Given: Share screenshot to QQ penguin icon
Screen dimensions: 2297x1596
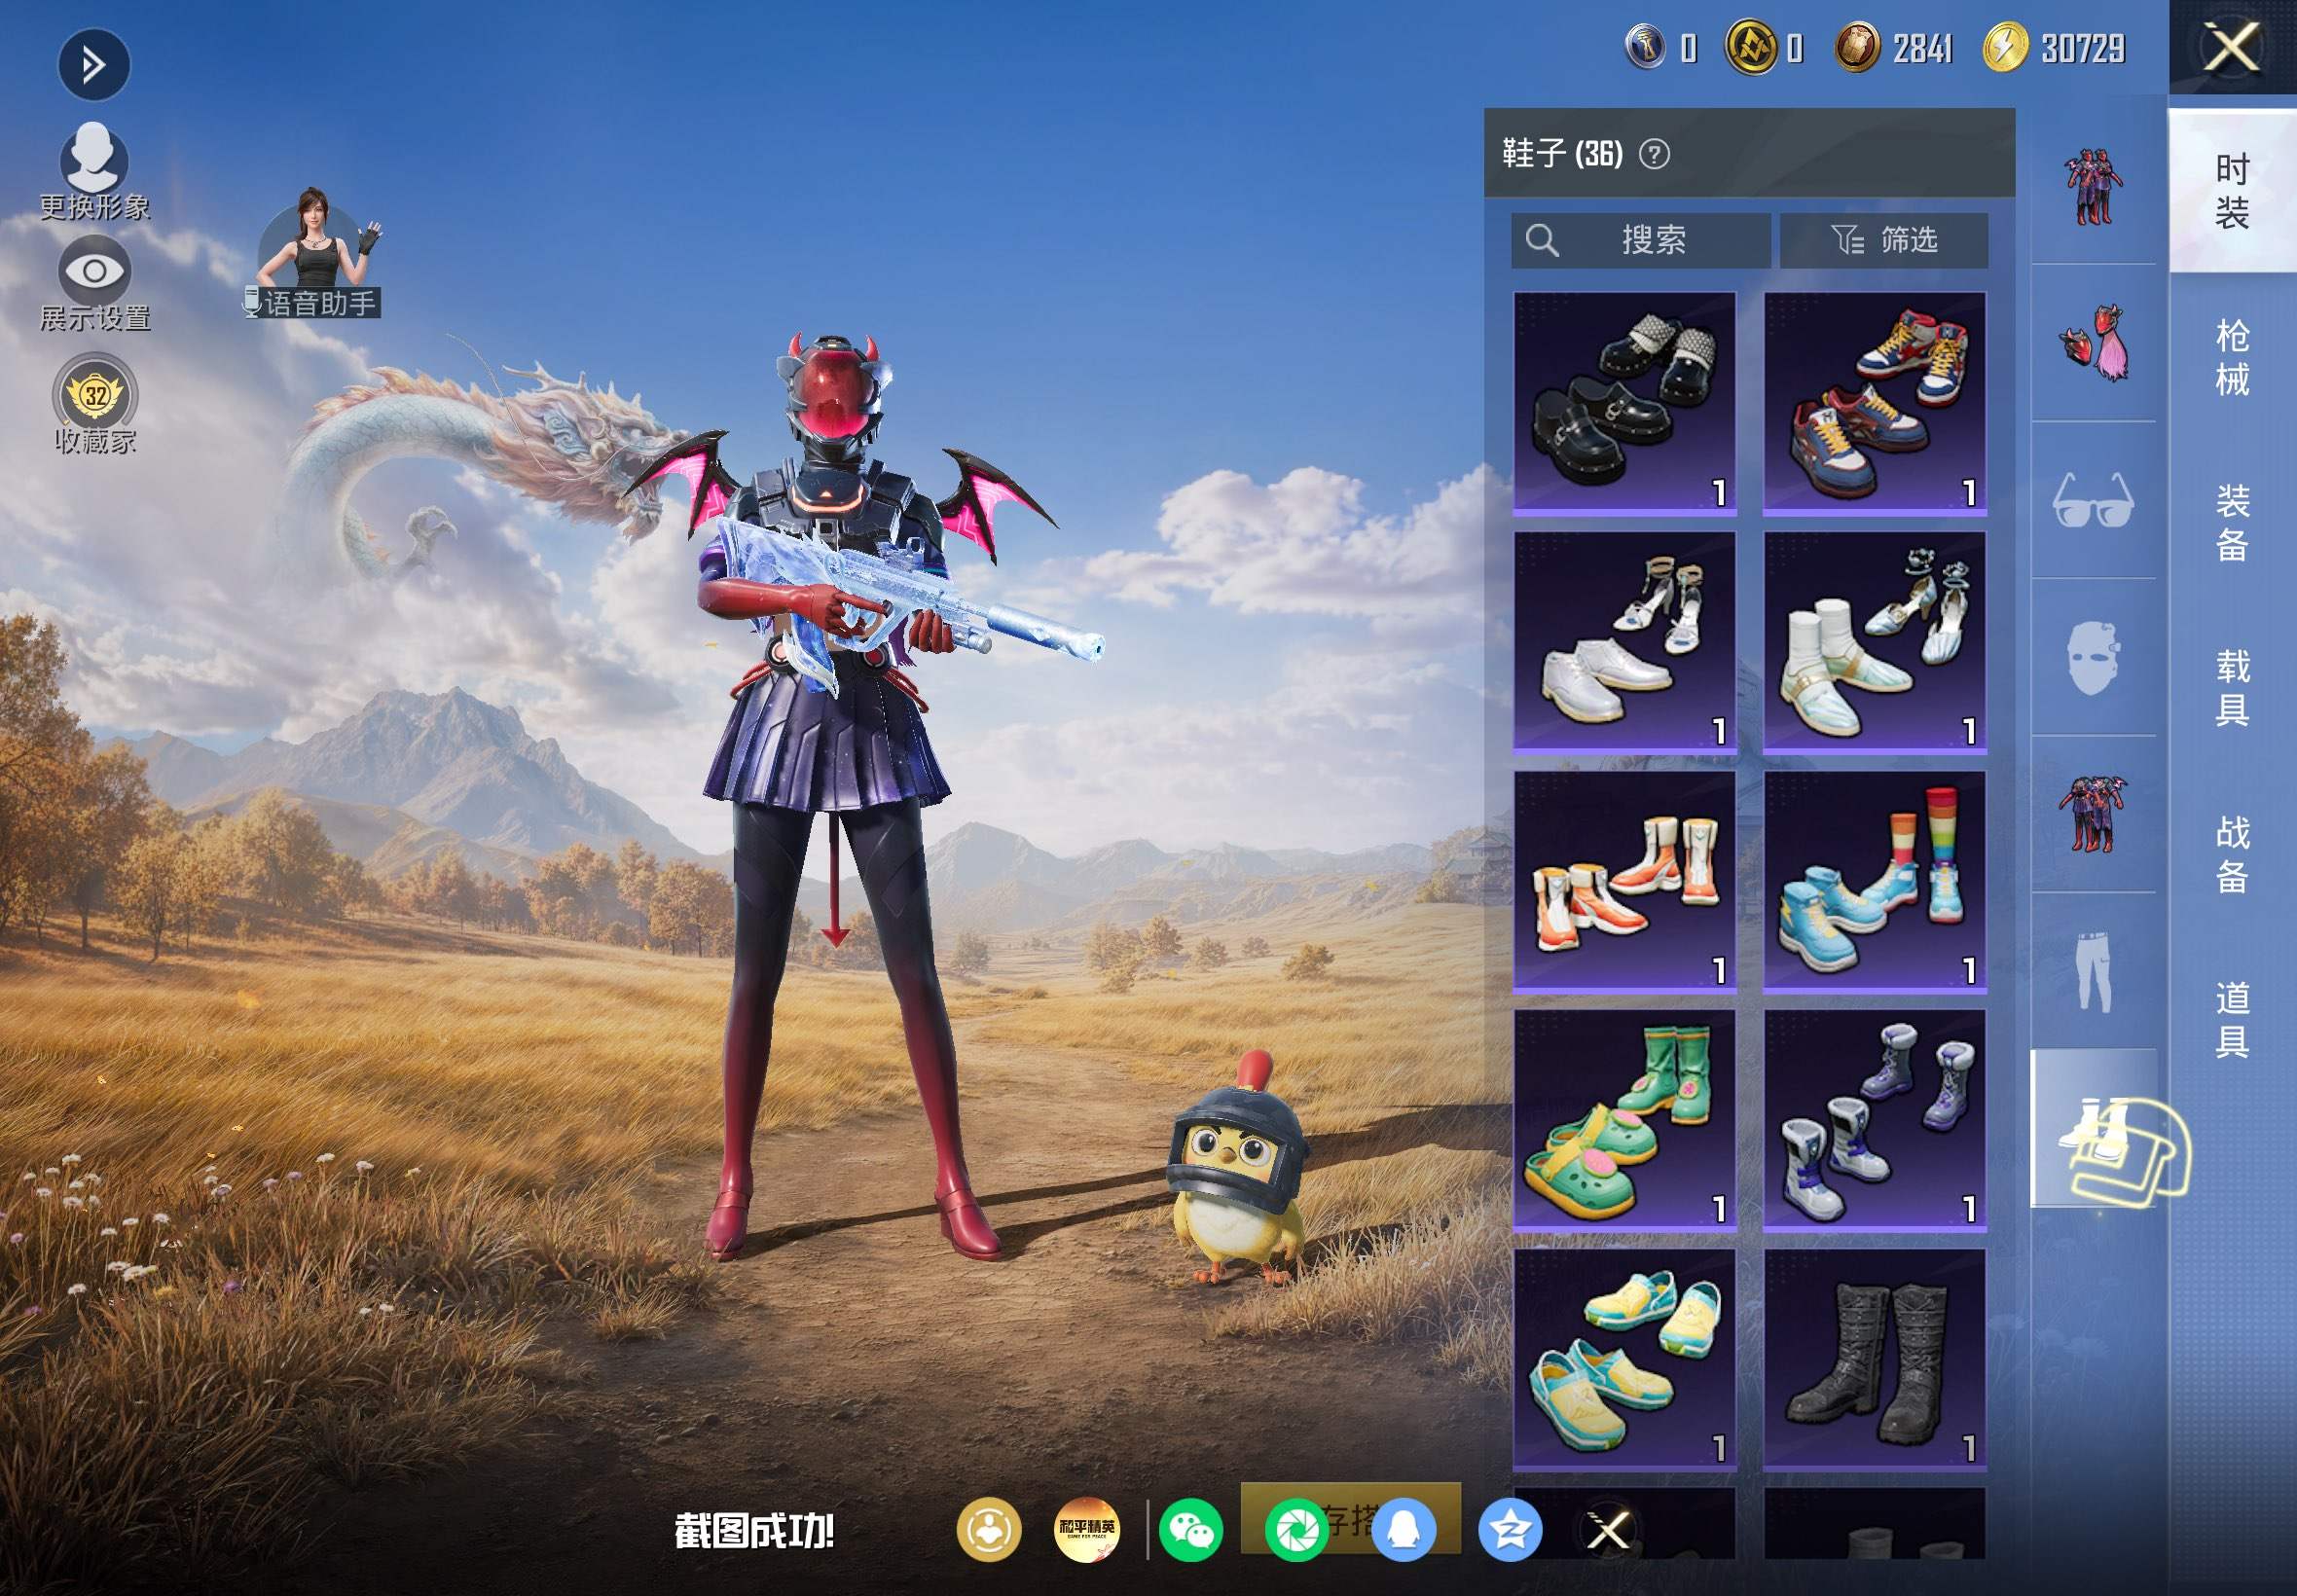Looking at the screenshot, I should point(1403,1530).
